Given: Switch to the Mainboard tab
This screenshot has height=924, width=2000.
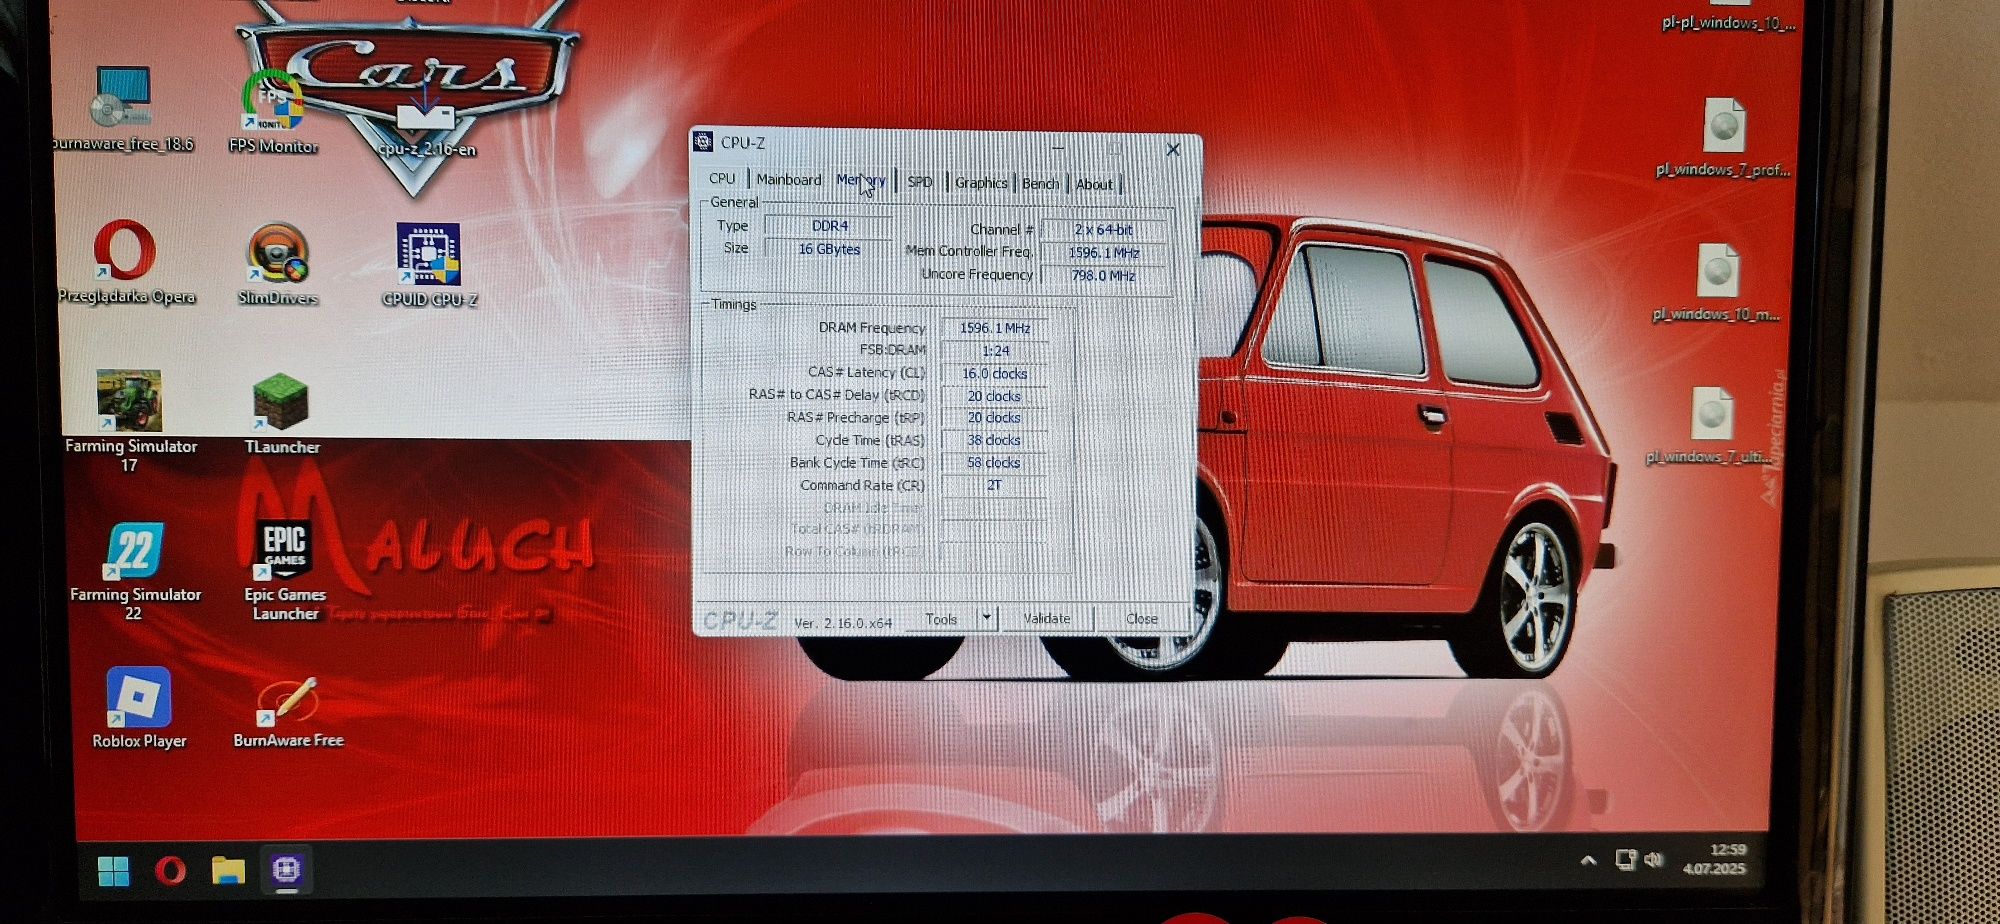Looking at the screenshot, I should pyautogui.click(x=788, y=180).
